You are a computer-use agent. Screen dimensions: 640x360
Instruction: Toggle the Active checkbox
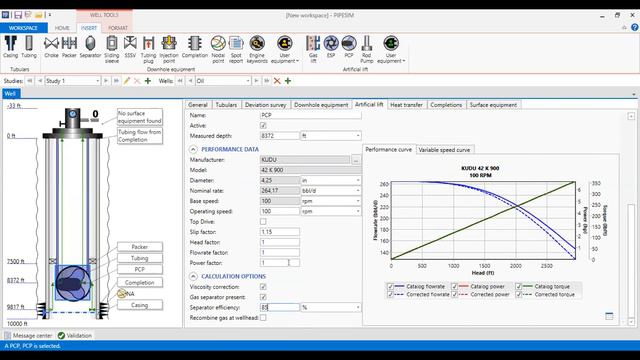[x=263, y=126]
